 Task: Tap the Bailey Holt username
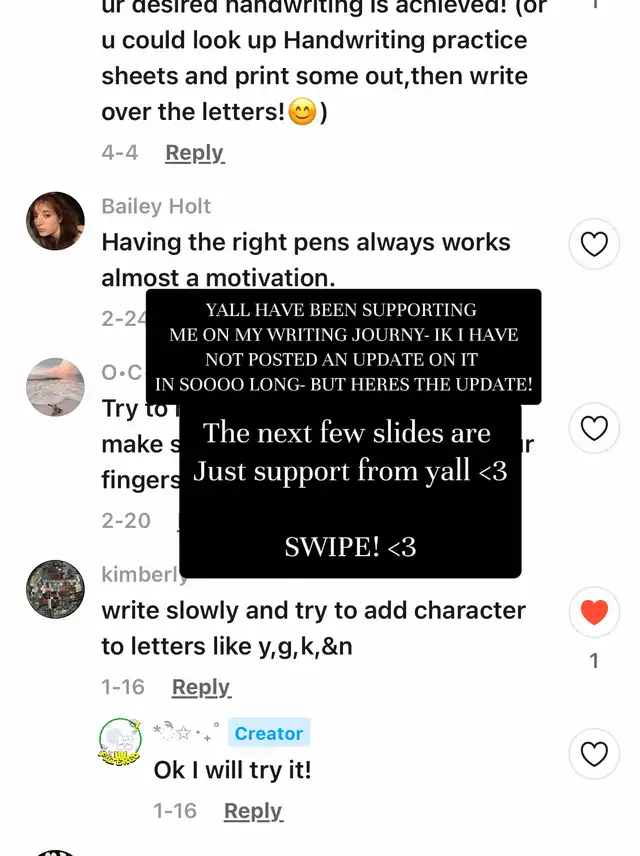pyautogui.click(x=156, y=206)
